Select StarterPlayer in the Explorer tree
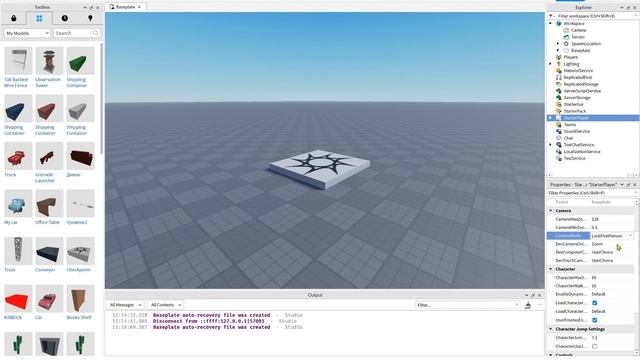Image resolution: width=640 pixels, height=360 pixels. [593, 118]
